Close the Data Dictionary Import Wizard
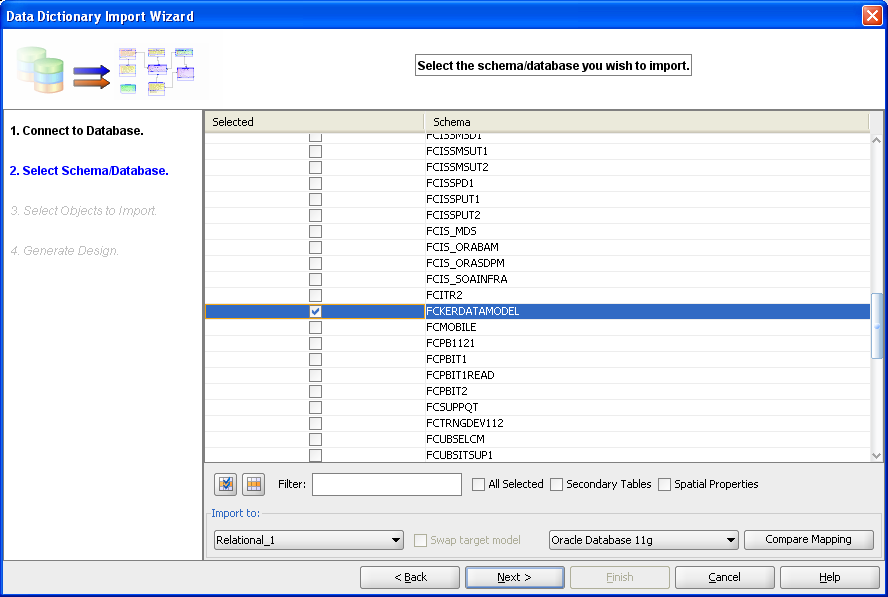888x597 pixels. 872,15
